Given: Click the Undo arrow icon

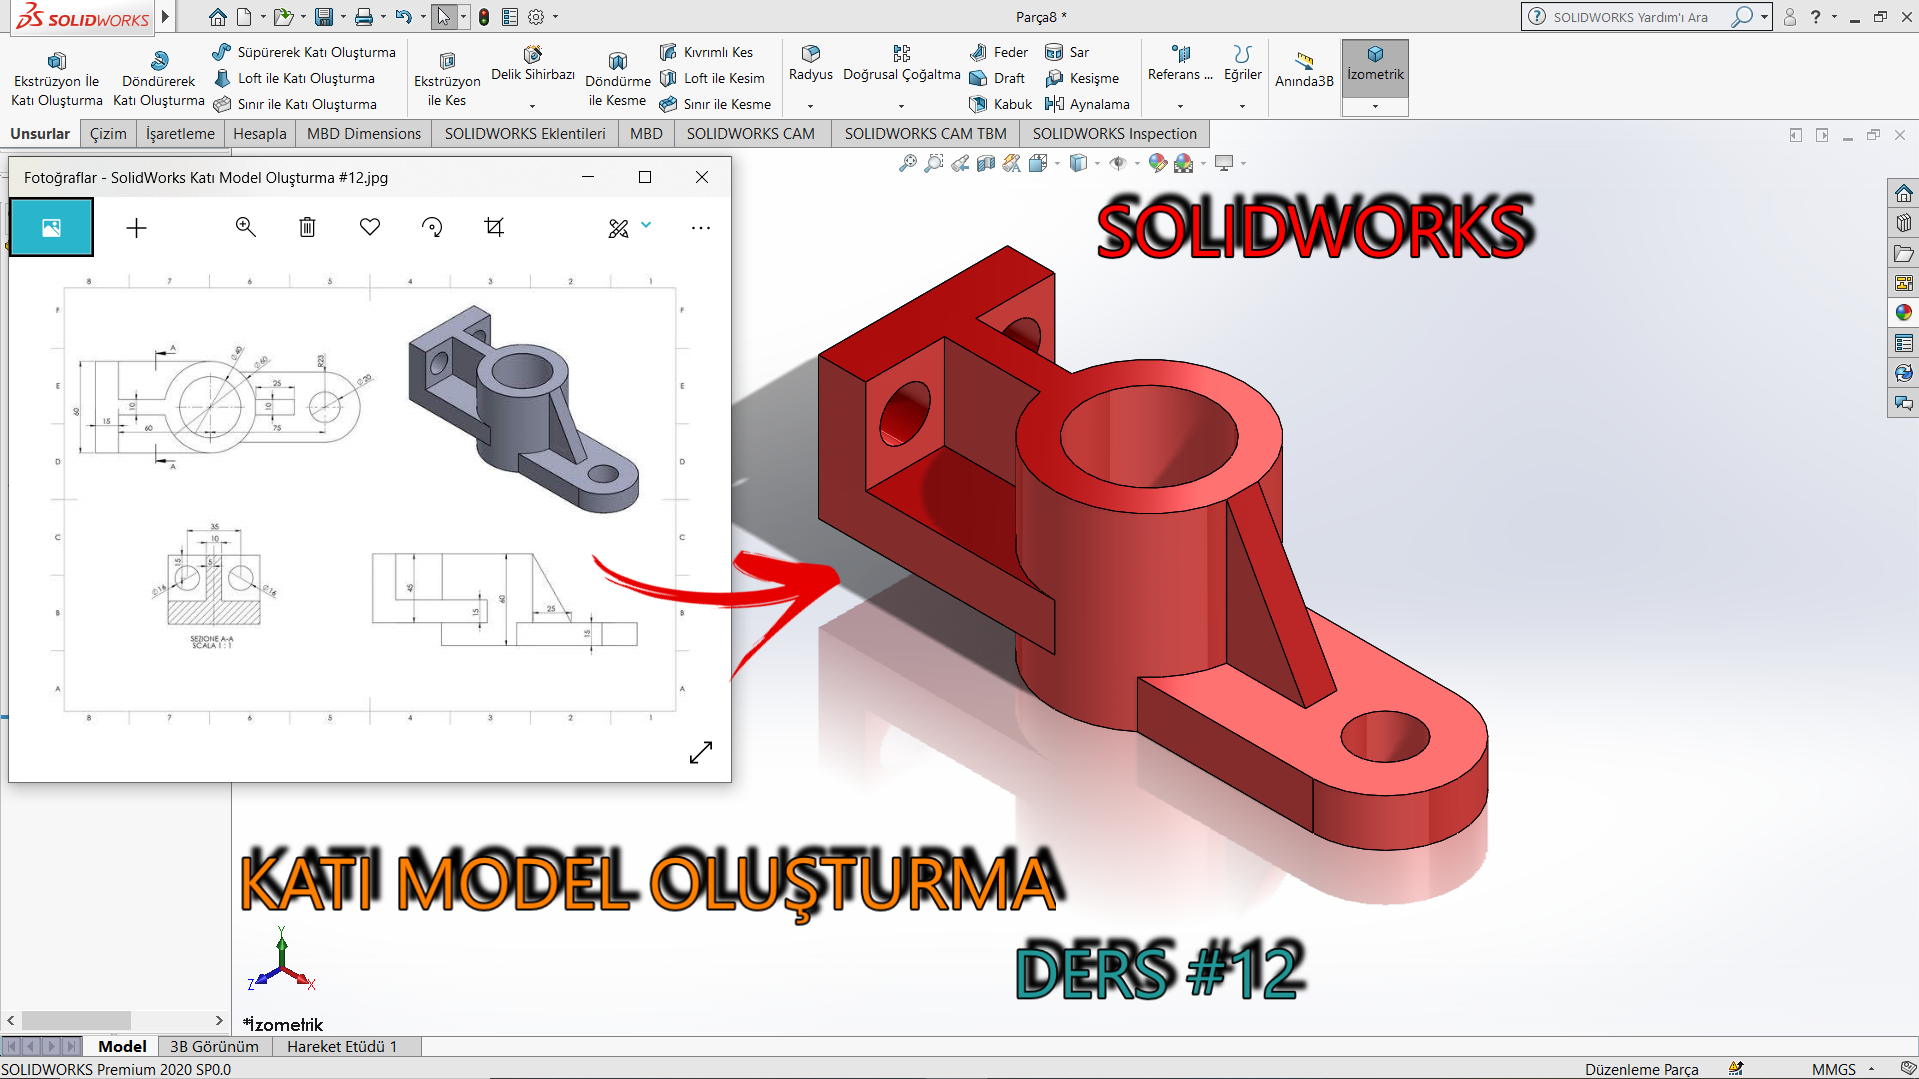Looking at the screenshot, I should tap(403, 17).
